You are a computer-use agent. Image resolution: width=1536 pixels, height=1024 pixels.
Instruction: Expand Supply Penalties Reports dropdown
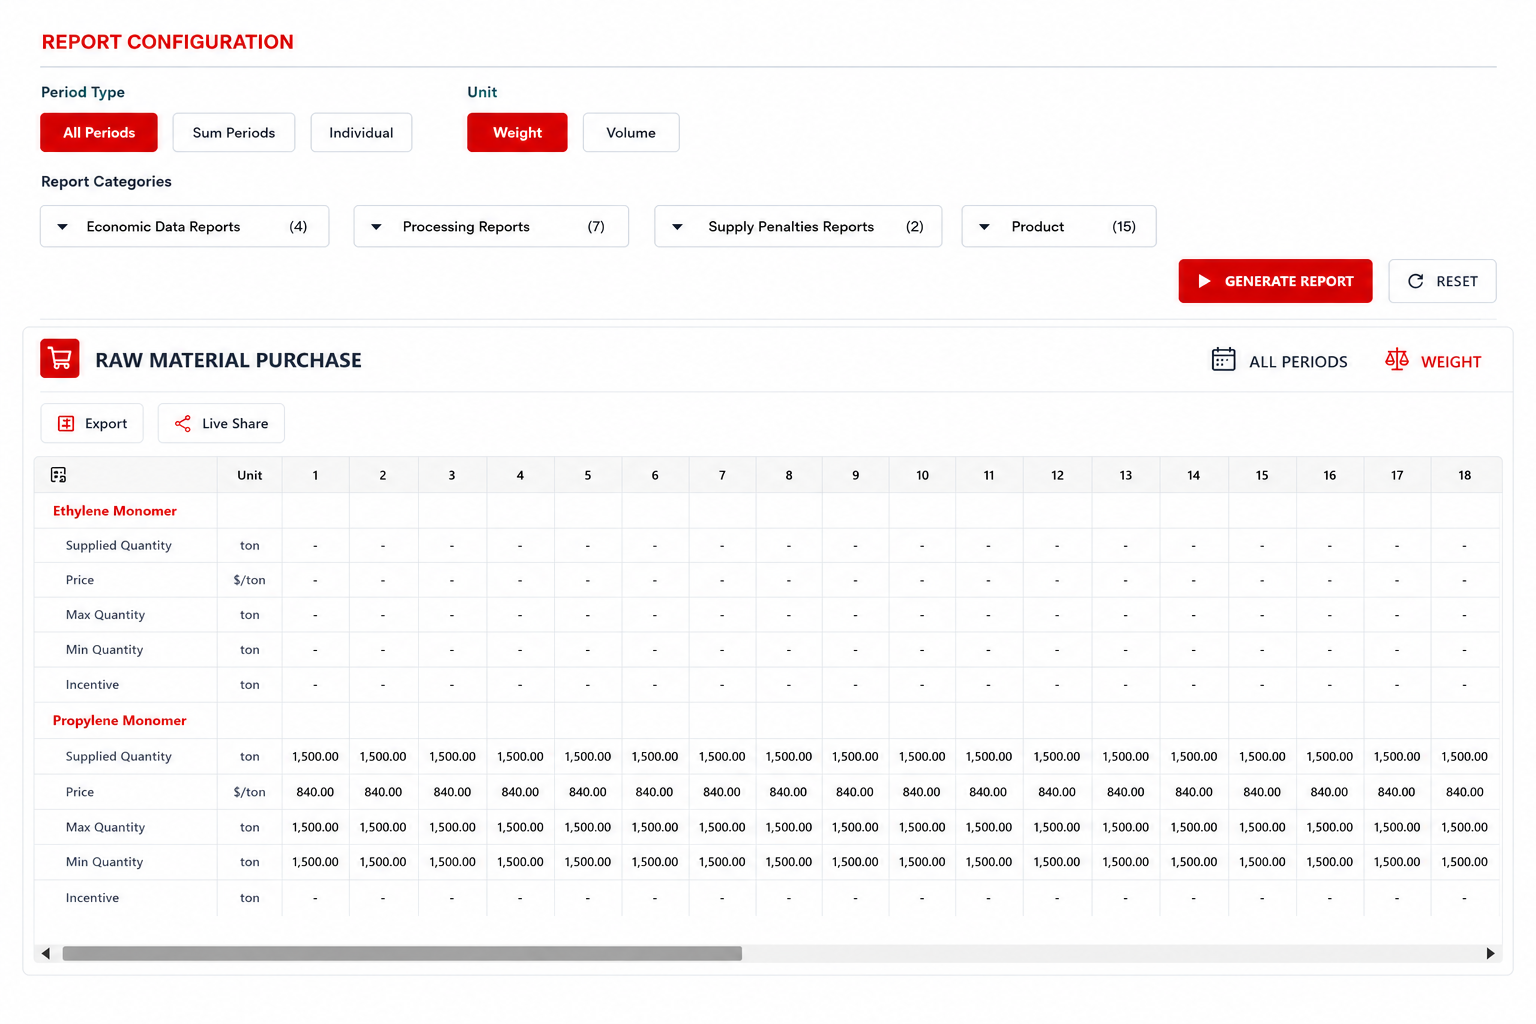pos(798,226)
